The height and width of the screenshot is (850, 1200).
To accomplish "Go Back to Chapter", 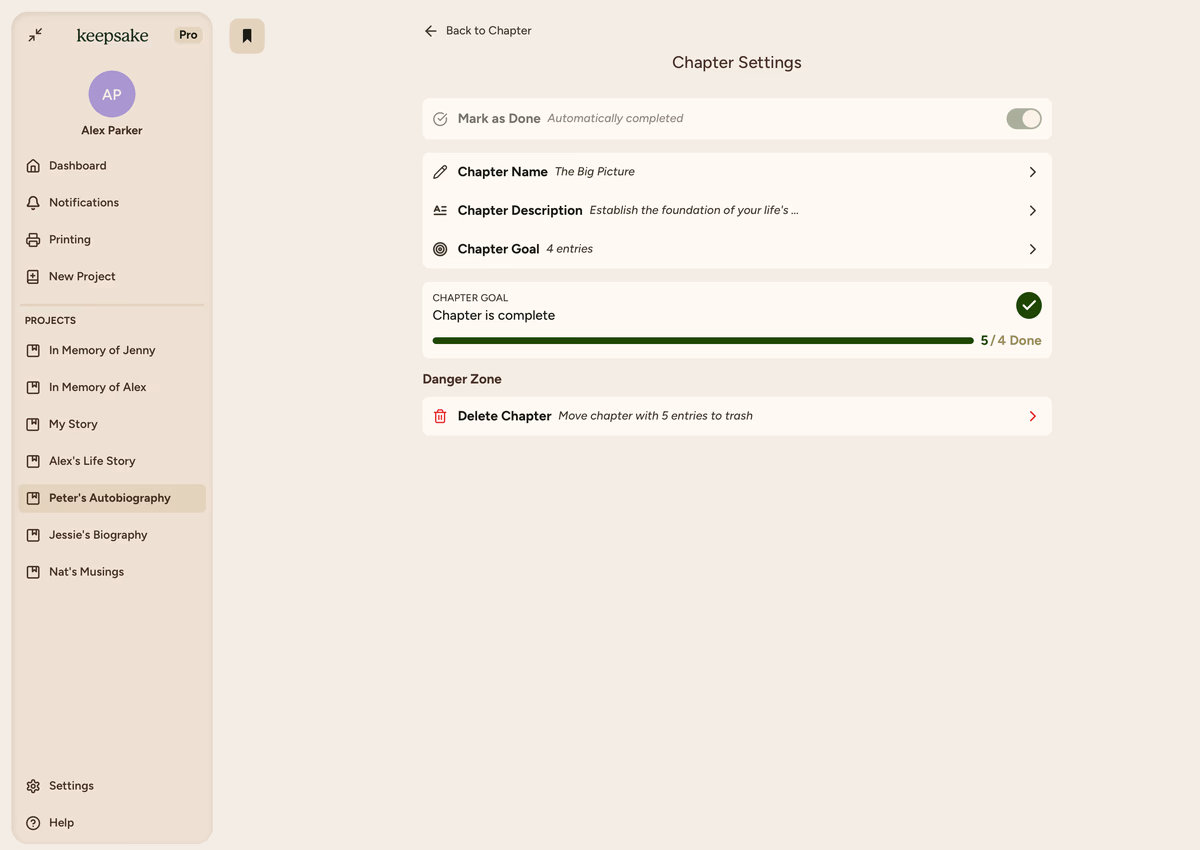I will point(478,31).
